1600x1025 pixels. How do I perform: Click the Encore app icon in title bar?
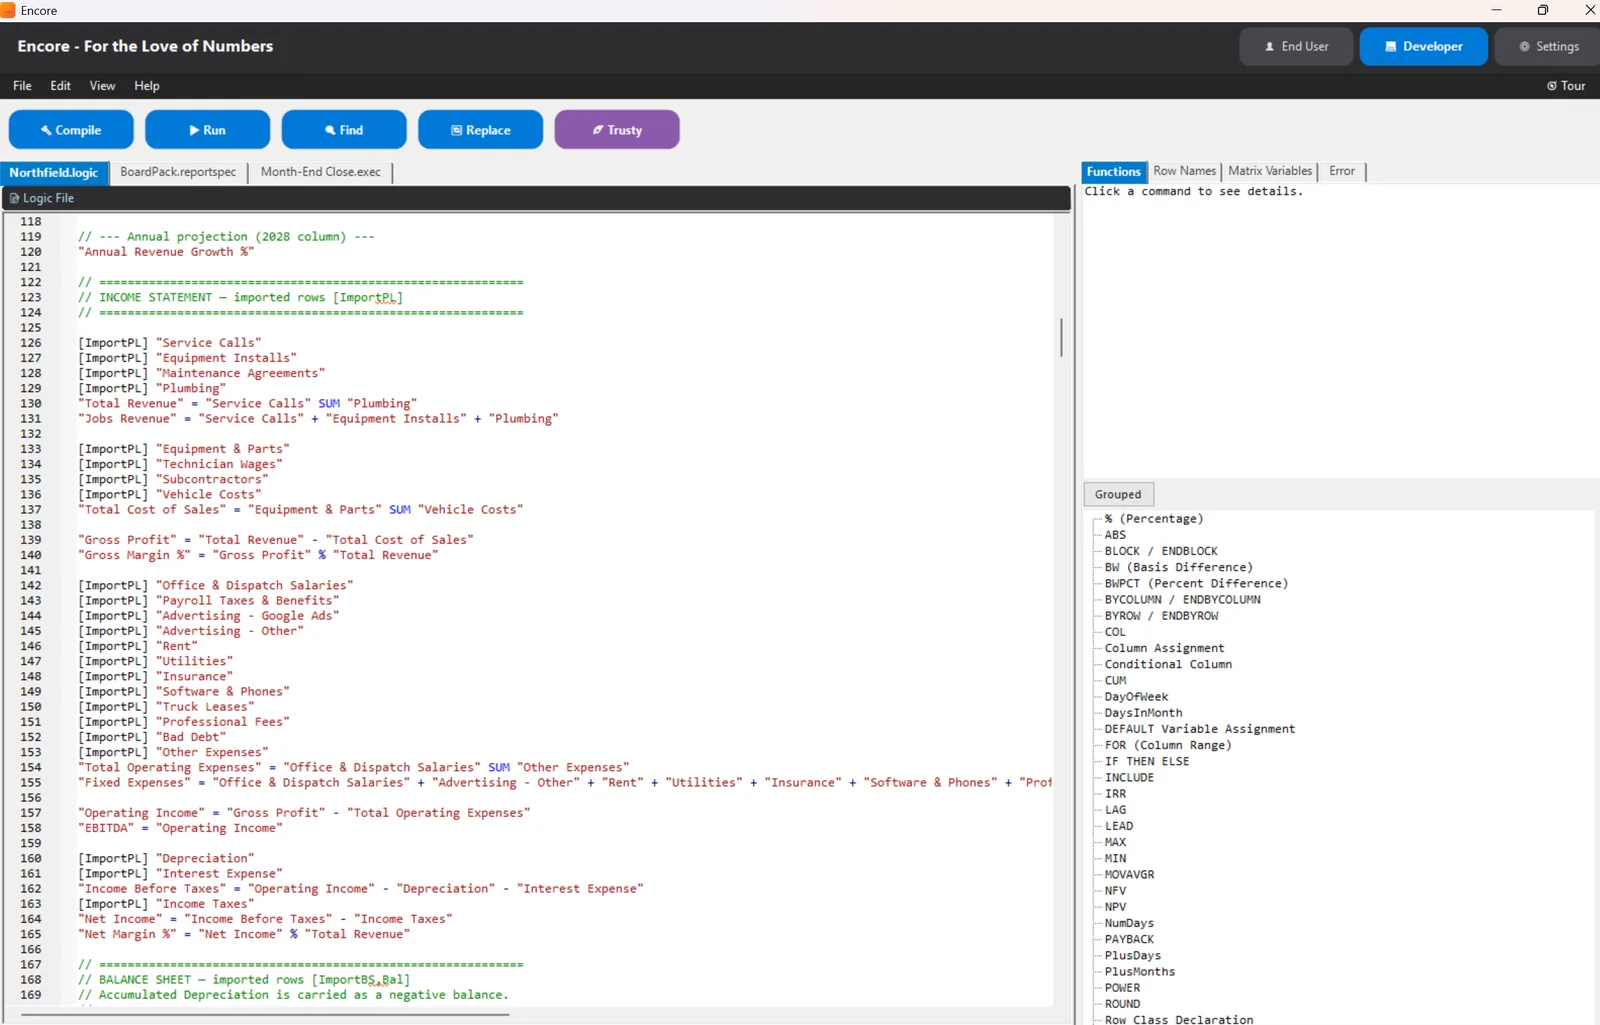(8, 10)
